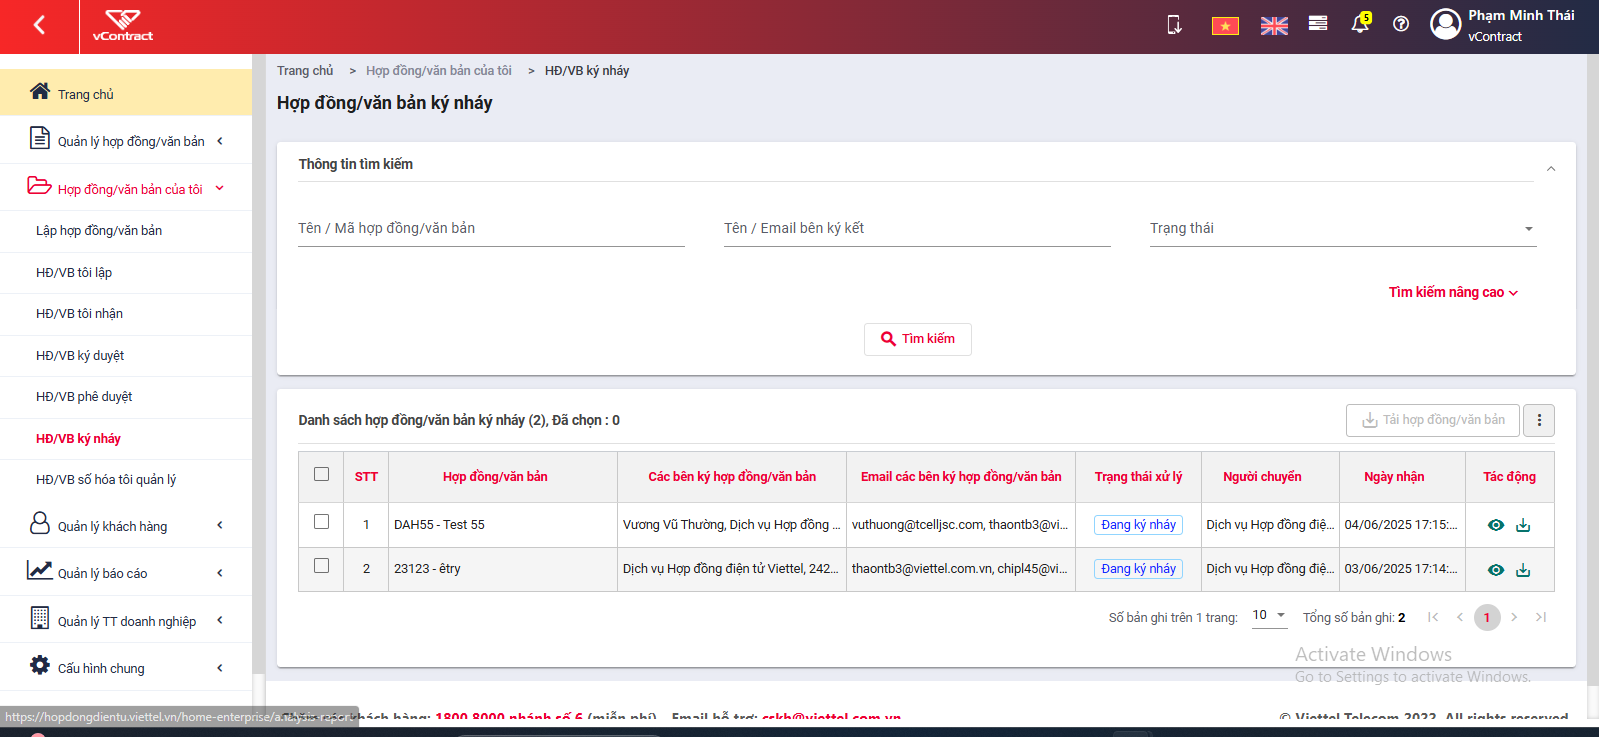Click the Quản lý TT doanh nghiệp building icon
1599x737 pixels.
tap(40, 618)
